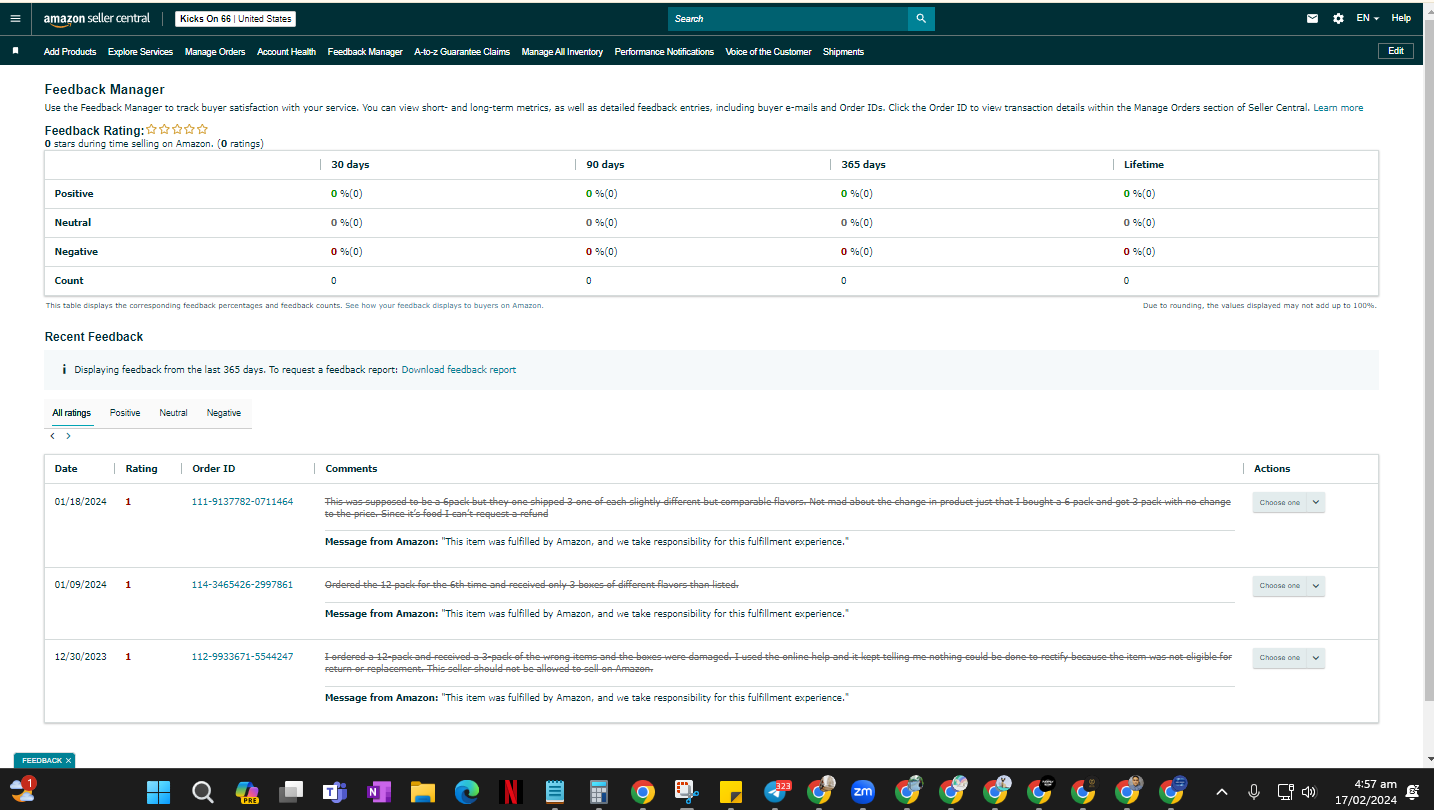Viewport: 1434px width, 810px height.
Task: Open Calculator from taskbar
Action: 598,793
